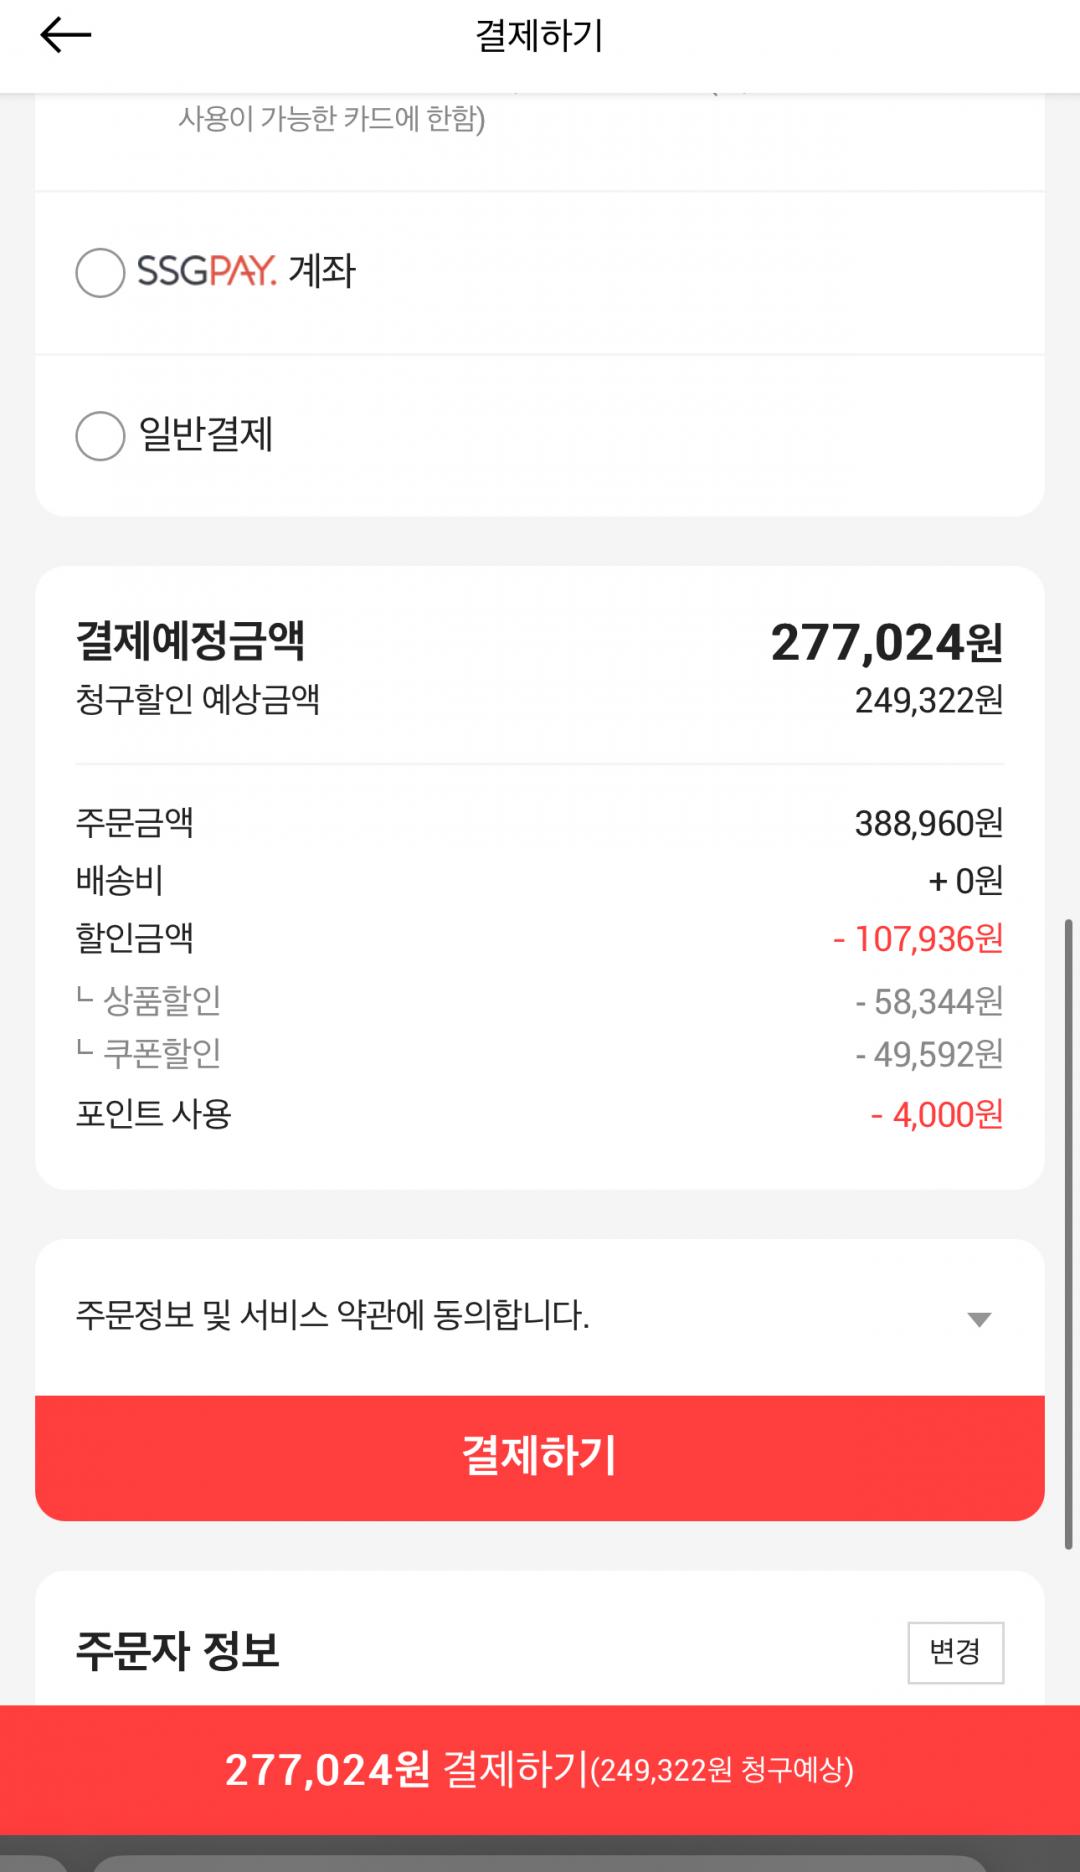Click the 결제하기 page title
The image size is (1080, 1872).
[539, 36]
